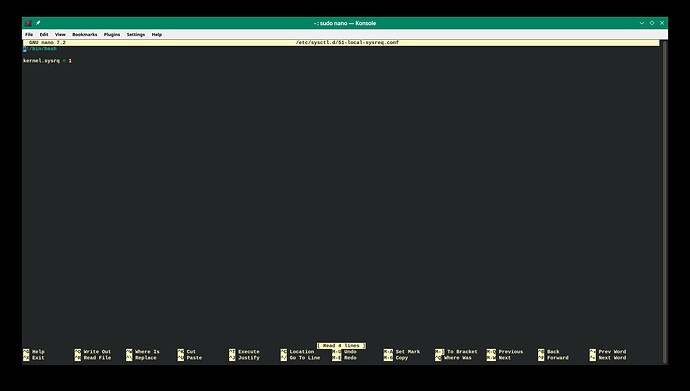The image size is (690, 391).
Task: Click the nano 'Read File' shortcut label
Action: pos(97,358)
